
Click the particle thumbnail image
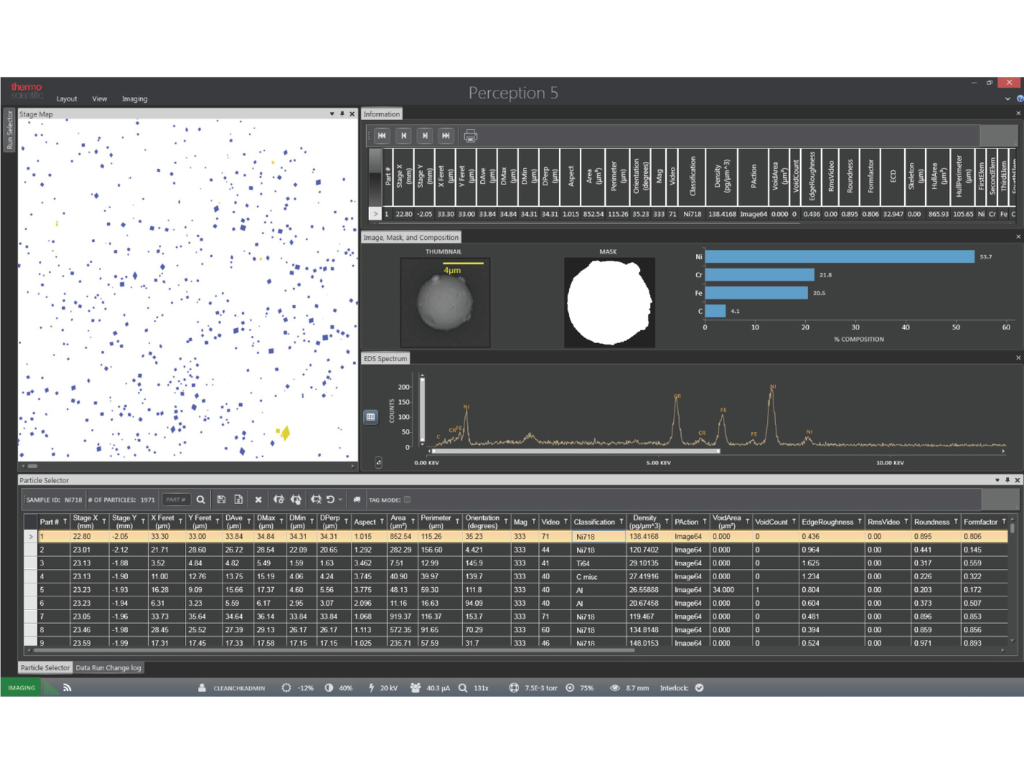445,302
